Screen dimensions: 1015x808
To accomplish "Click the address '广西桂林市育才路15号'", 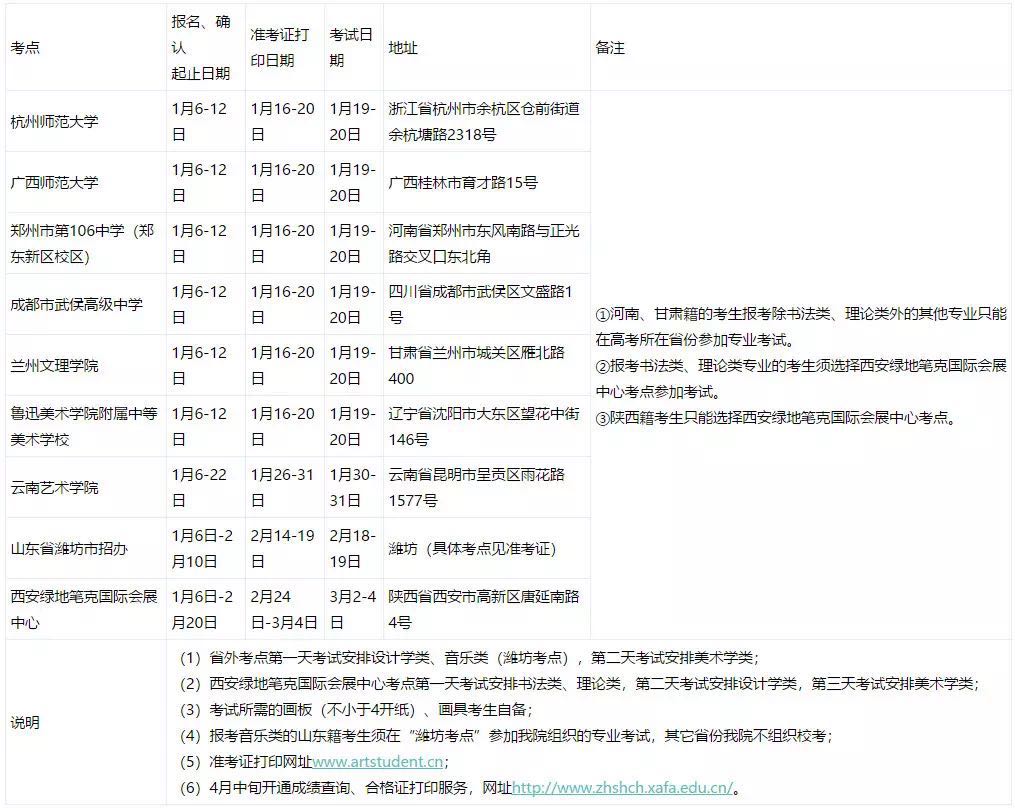I will pyautogui.click(x=463, y=183).
